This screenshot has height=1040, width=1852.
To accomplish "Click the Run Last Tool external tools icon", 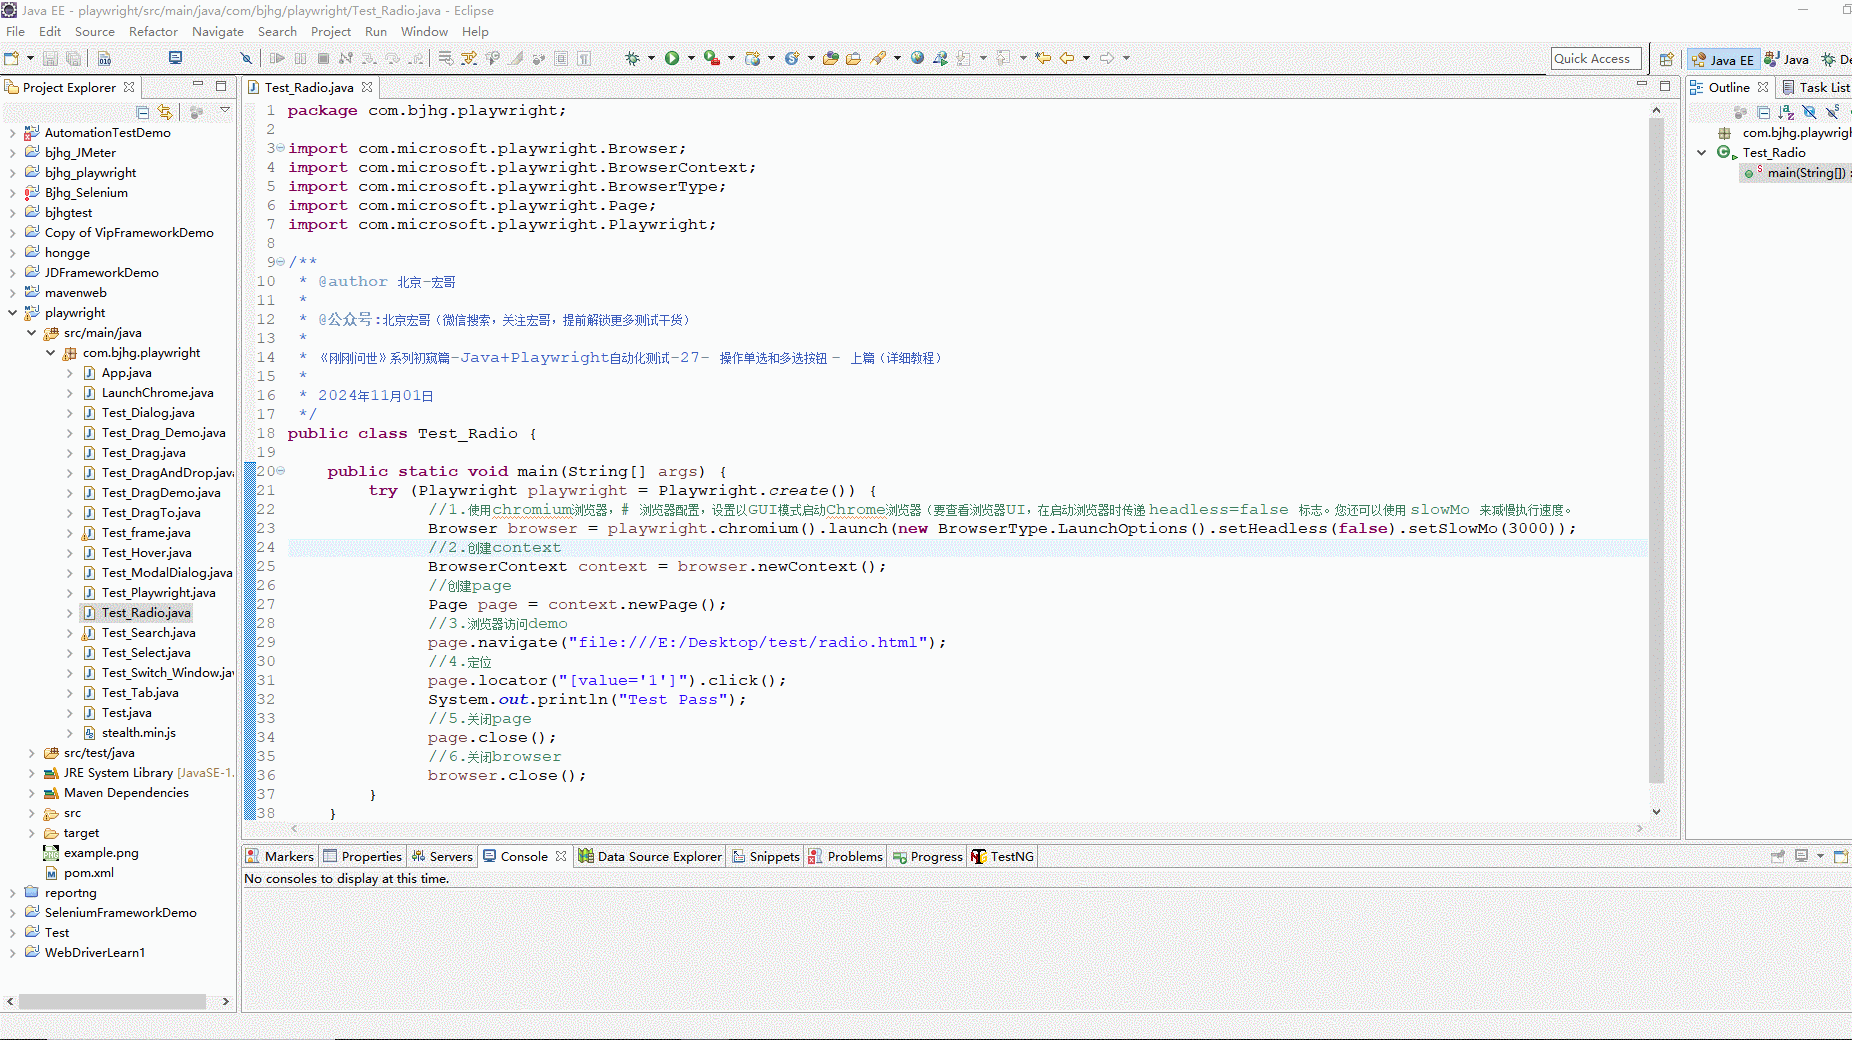I will pos(711,58).
